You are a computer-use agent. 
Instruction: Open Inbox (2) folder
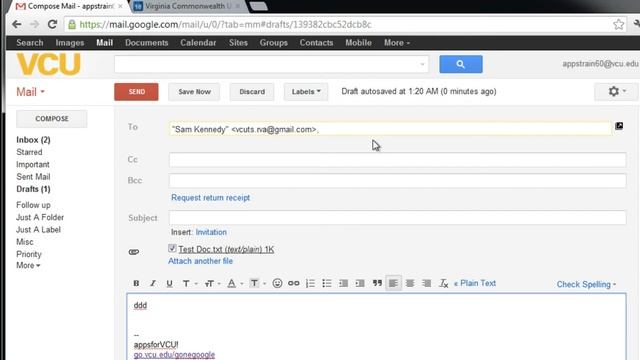click(33, 140)
